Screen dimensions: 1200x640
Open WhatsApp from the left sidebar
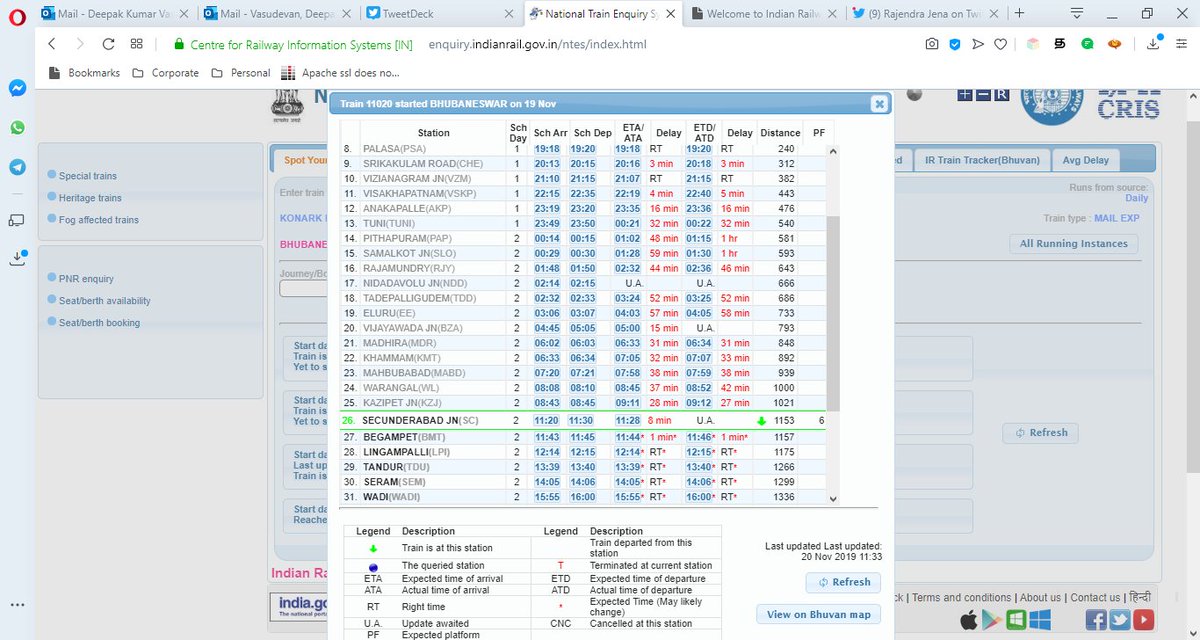pyautogui.click(x=17, y=128)
